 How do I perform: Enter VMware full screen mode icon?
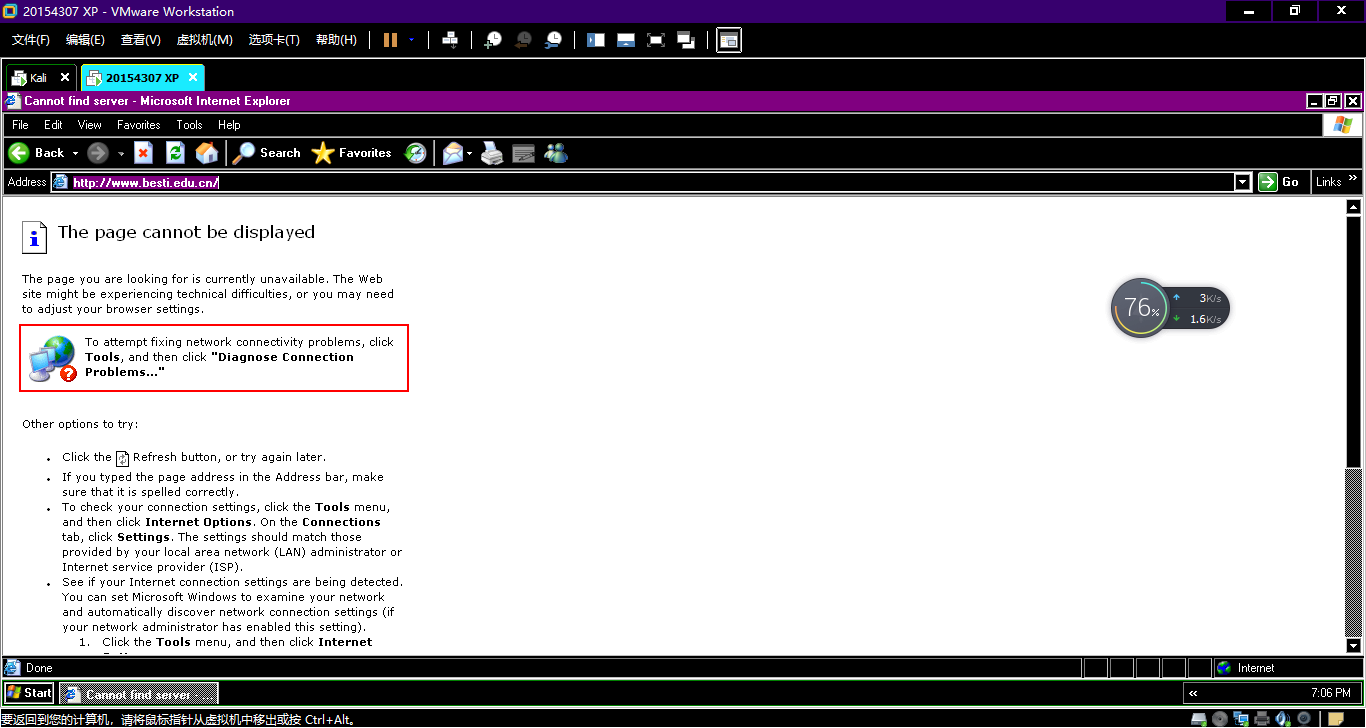[x=656, y=40]
